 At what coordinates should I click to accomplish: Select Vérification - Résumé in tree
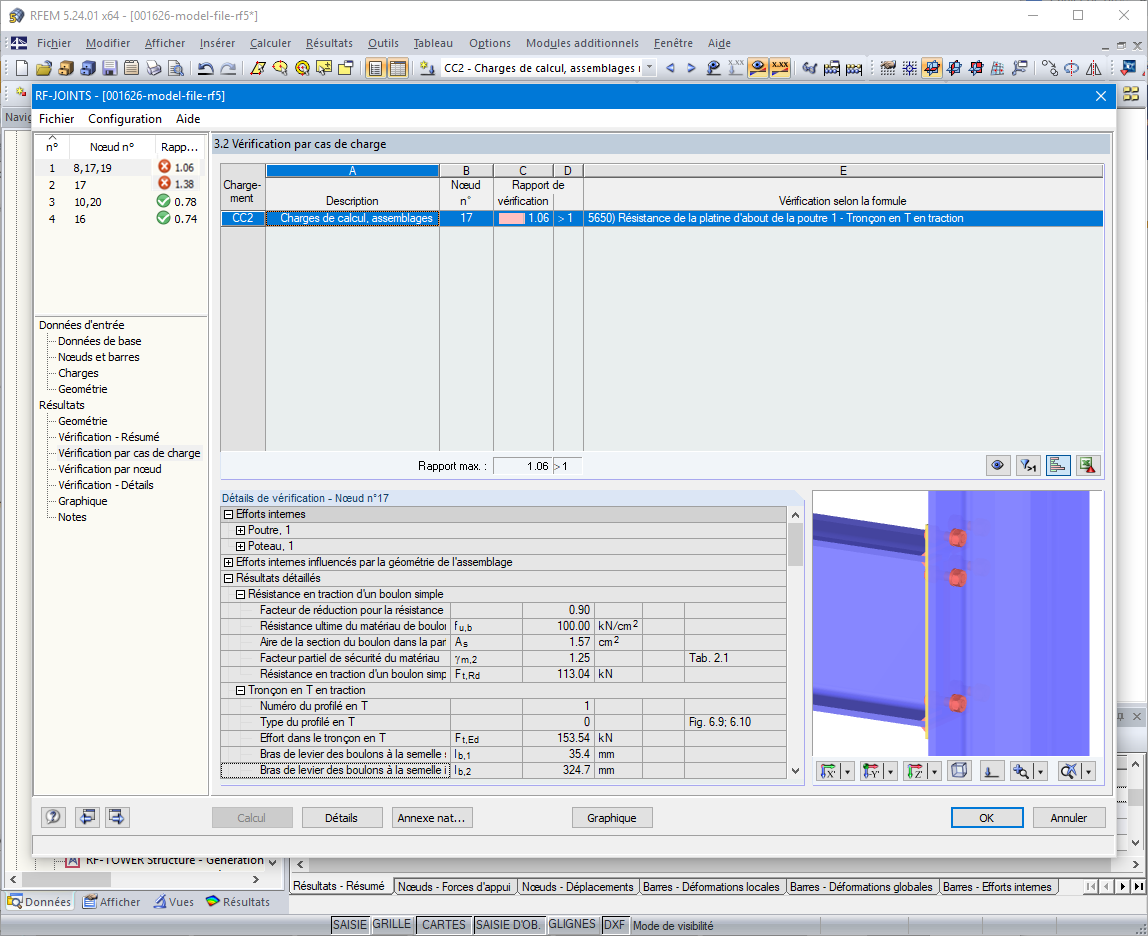[109, 437]
